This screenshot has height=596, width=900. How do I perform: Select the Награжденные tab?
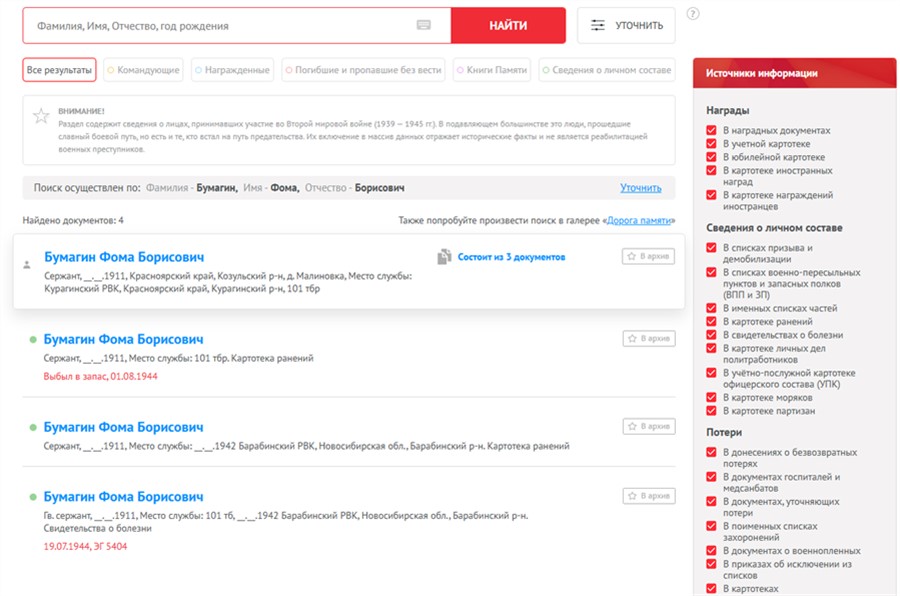point(232,70)
